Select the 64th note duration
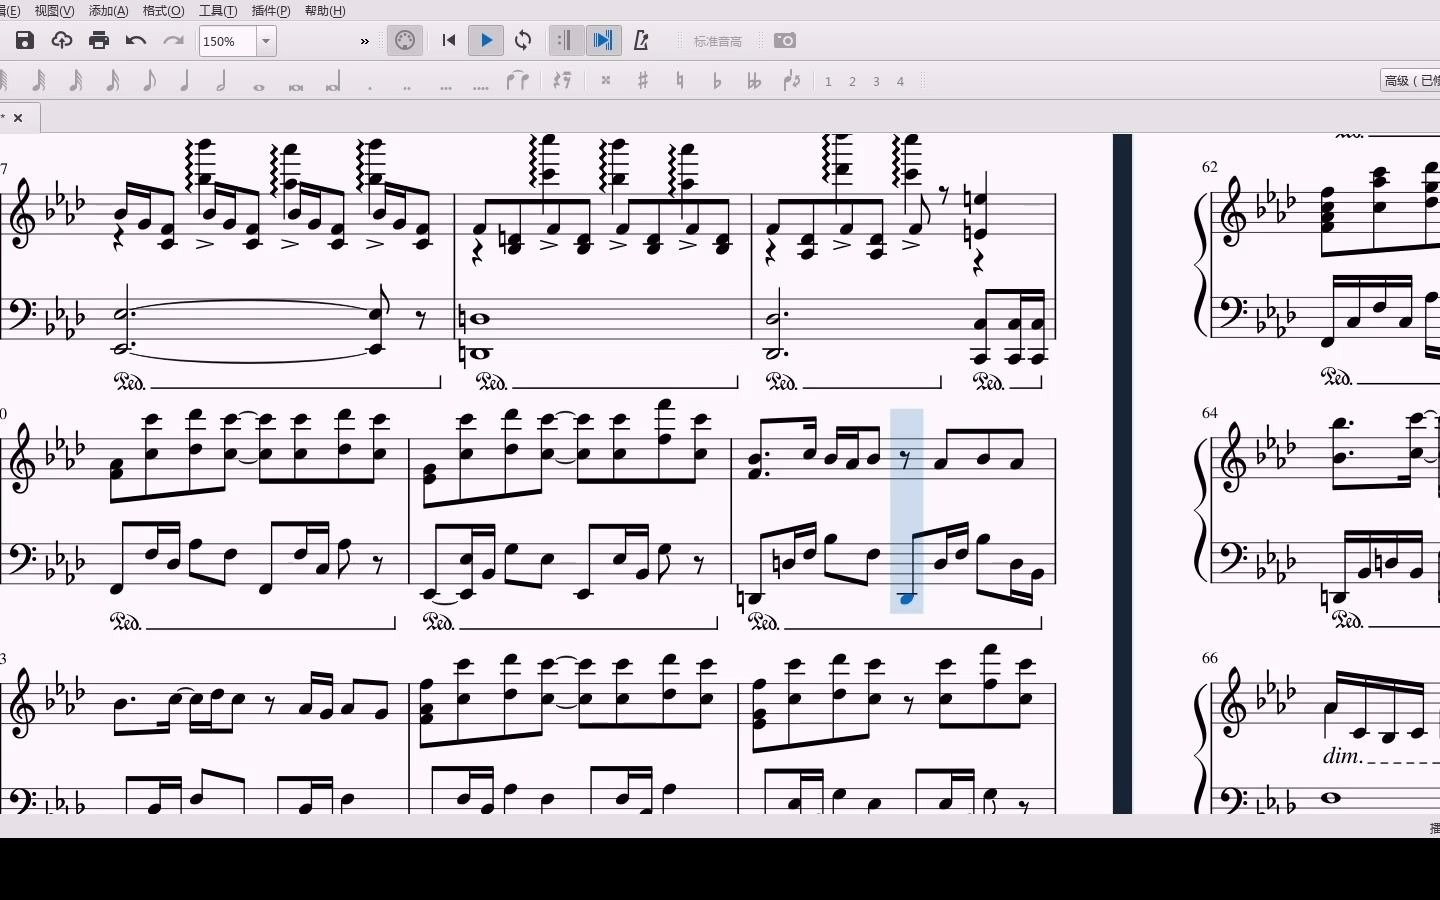Image resolution: width=1440 pixels, height=900 pixels. pyautogui.click(x=39, y=81)
